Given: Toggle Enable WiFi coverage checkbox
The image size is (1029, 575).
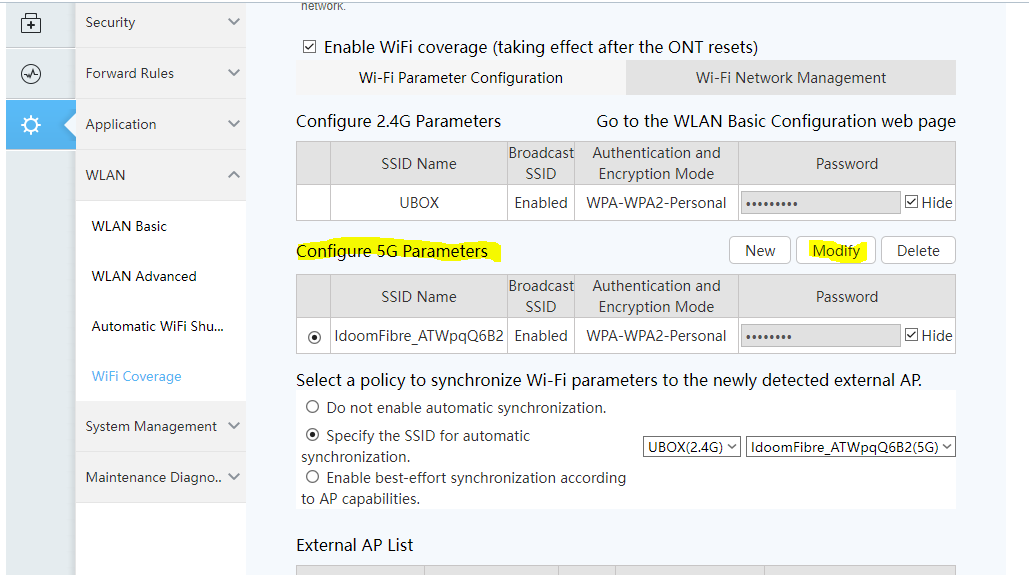Looking at the screenshot, I should tap(309, 47).
